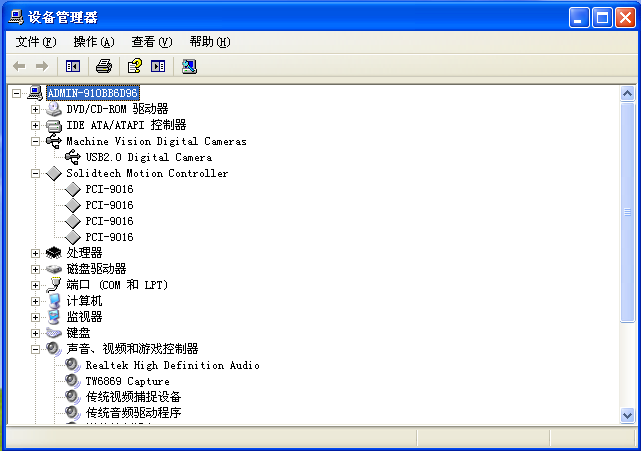Collapse the 声音、视频和游戏控制器 node
641x451 pixels.
coord(36,349)
